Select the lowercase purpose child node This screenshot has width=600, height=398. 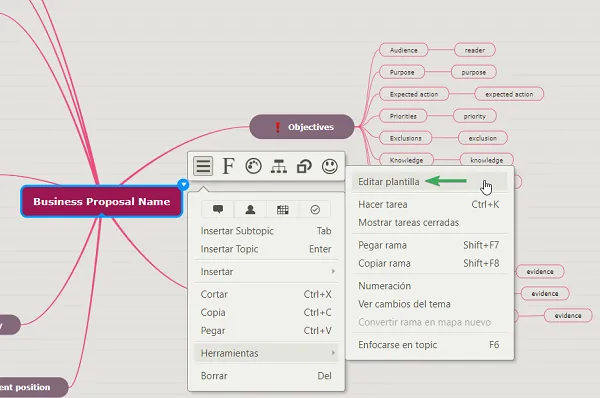coord(473,72)
